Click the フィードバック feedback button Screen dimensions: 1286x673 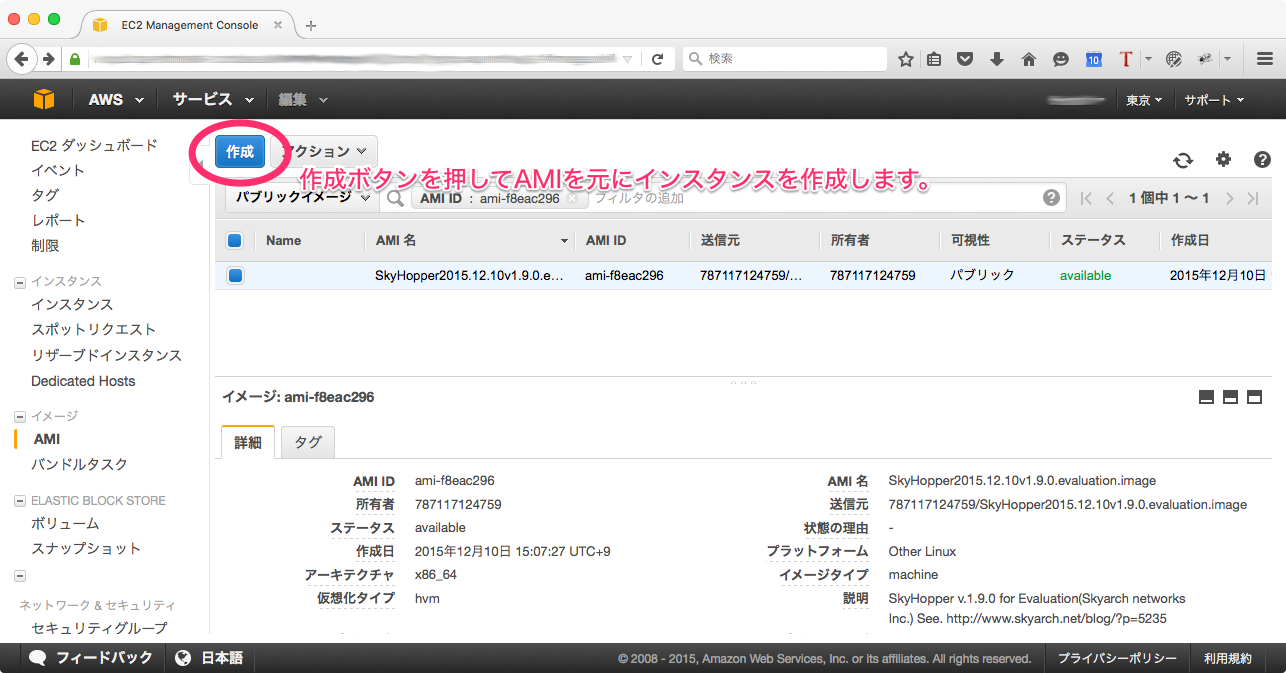(91, 658)
